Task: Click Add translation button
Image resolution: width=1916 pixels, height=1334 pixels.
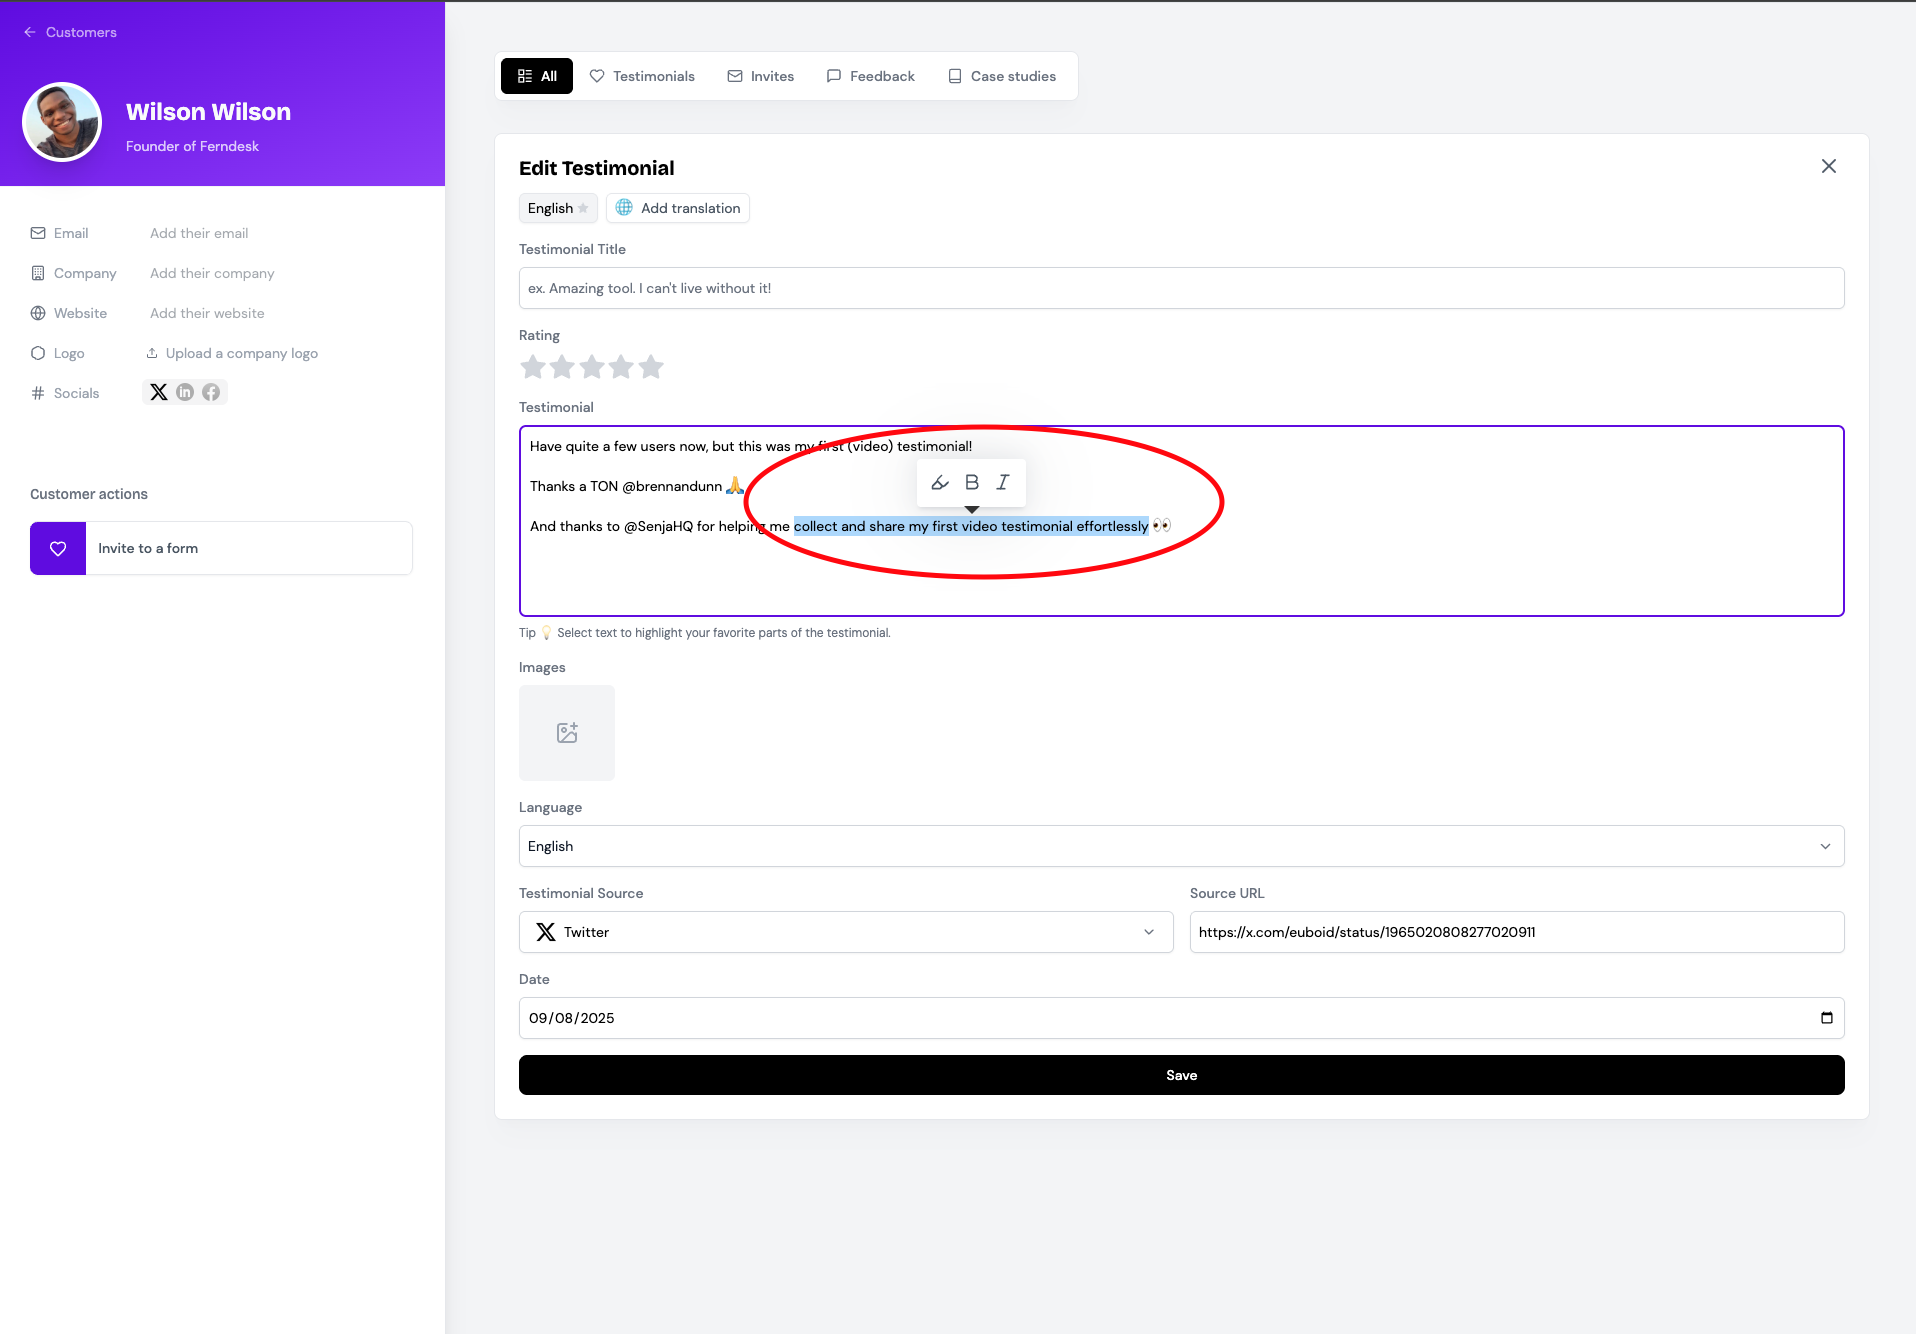Action: (x=678, y=208)
